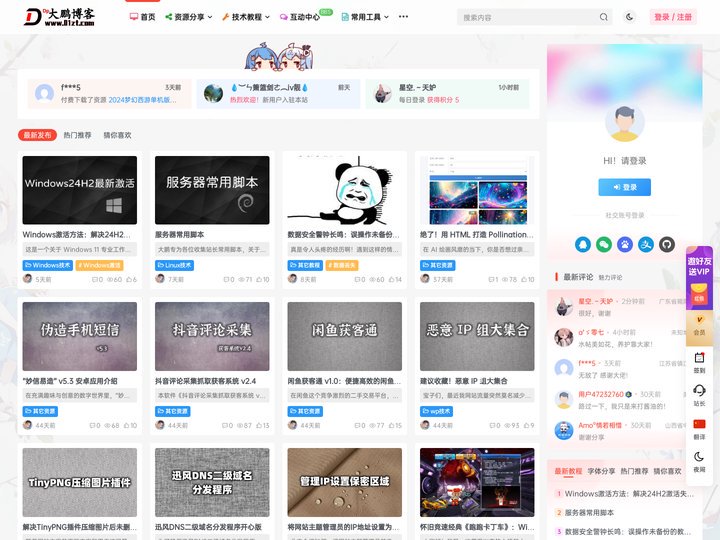Select the 最新教程 sidebar tab

pyautogui.click(x=568, y=471)
